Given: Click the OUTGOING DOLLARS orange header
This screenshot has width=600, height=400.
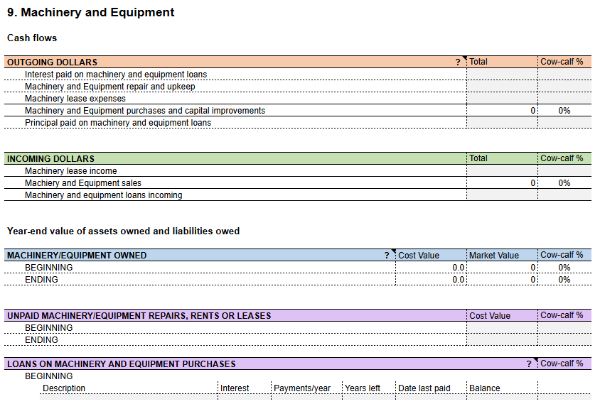Looking at the screenshot, I should pos(230,62).
